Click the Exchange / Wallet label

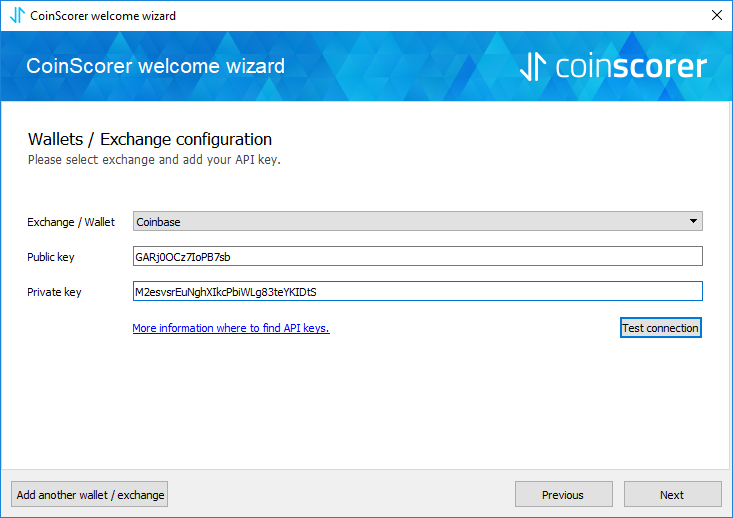71,222
